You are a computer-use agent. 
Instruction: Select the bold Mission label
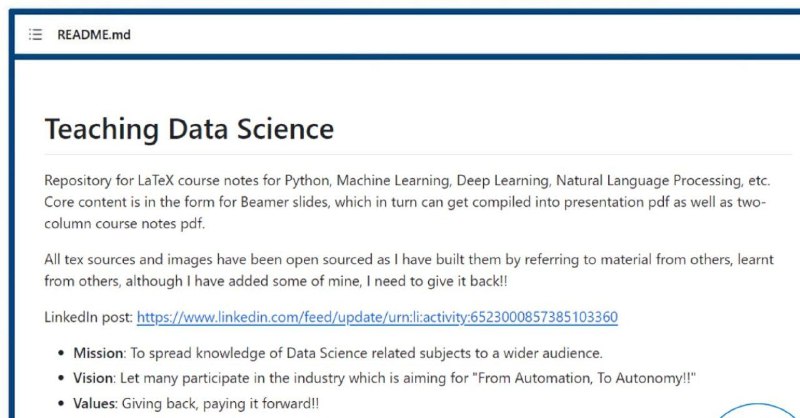click(x=98, y=353)
